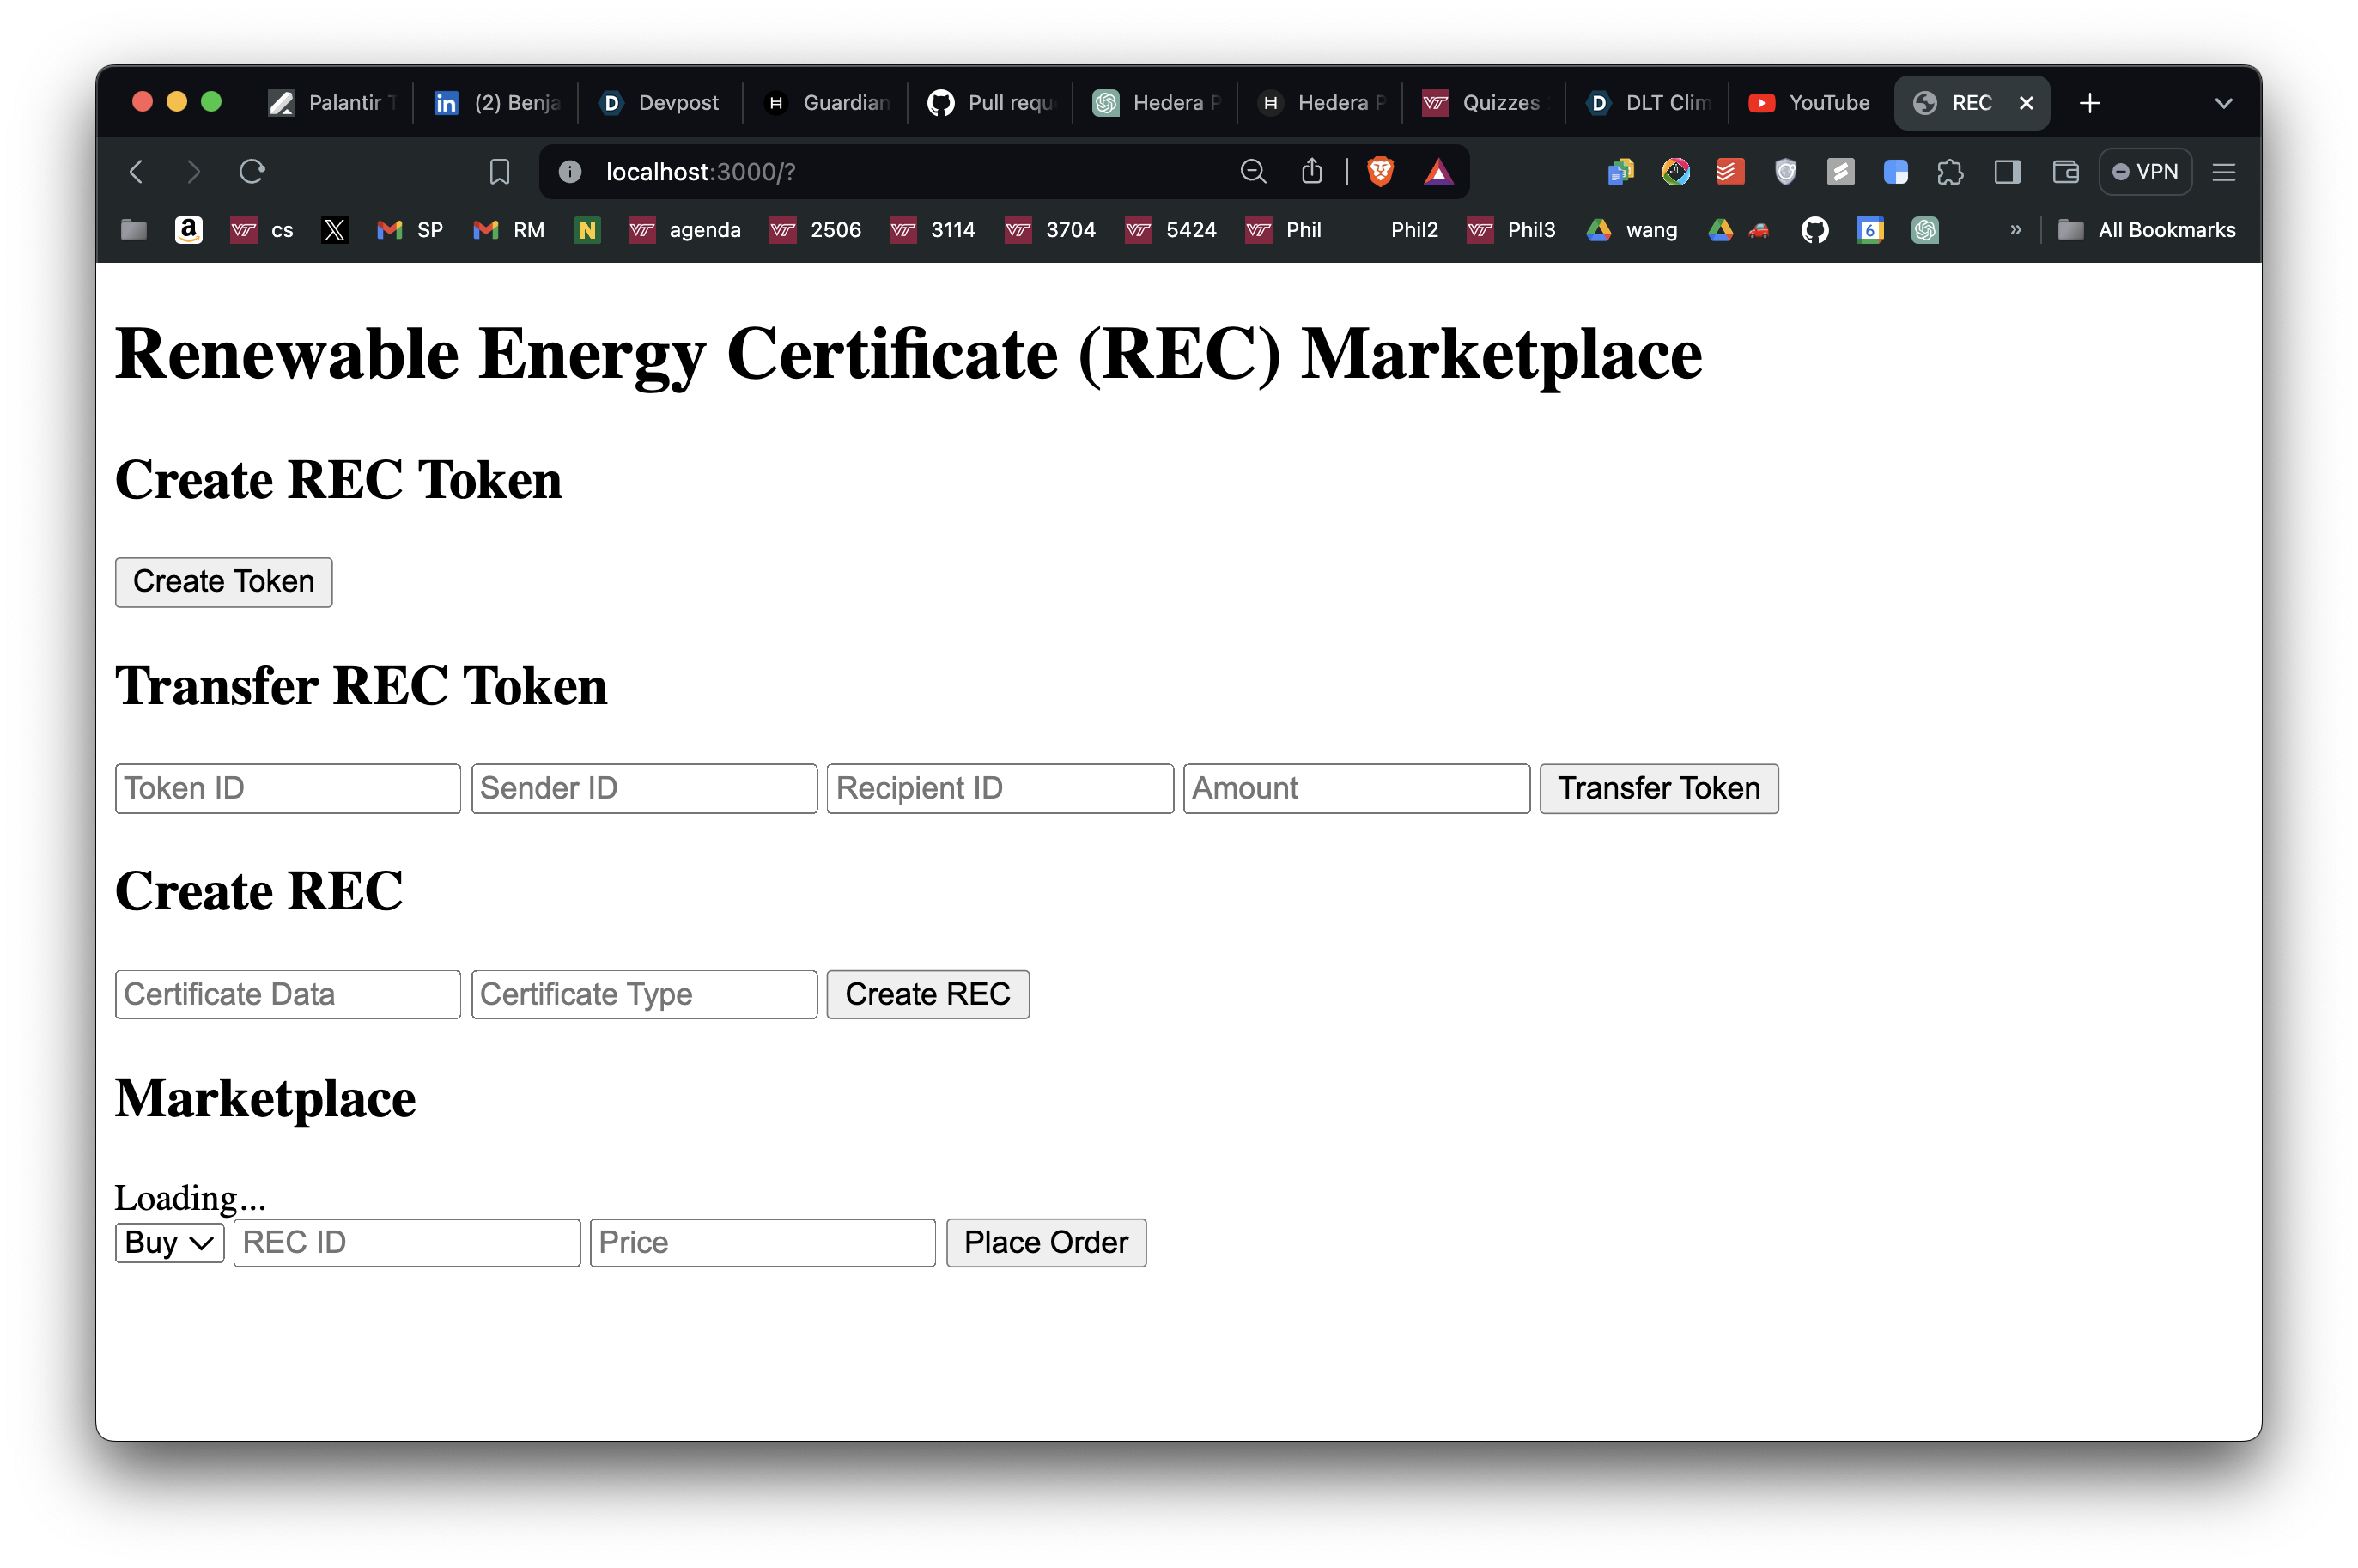
Task: Switch to the YouTube tab
Action: (x=1810, y=103)
